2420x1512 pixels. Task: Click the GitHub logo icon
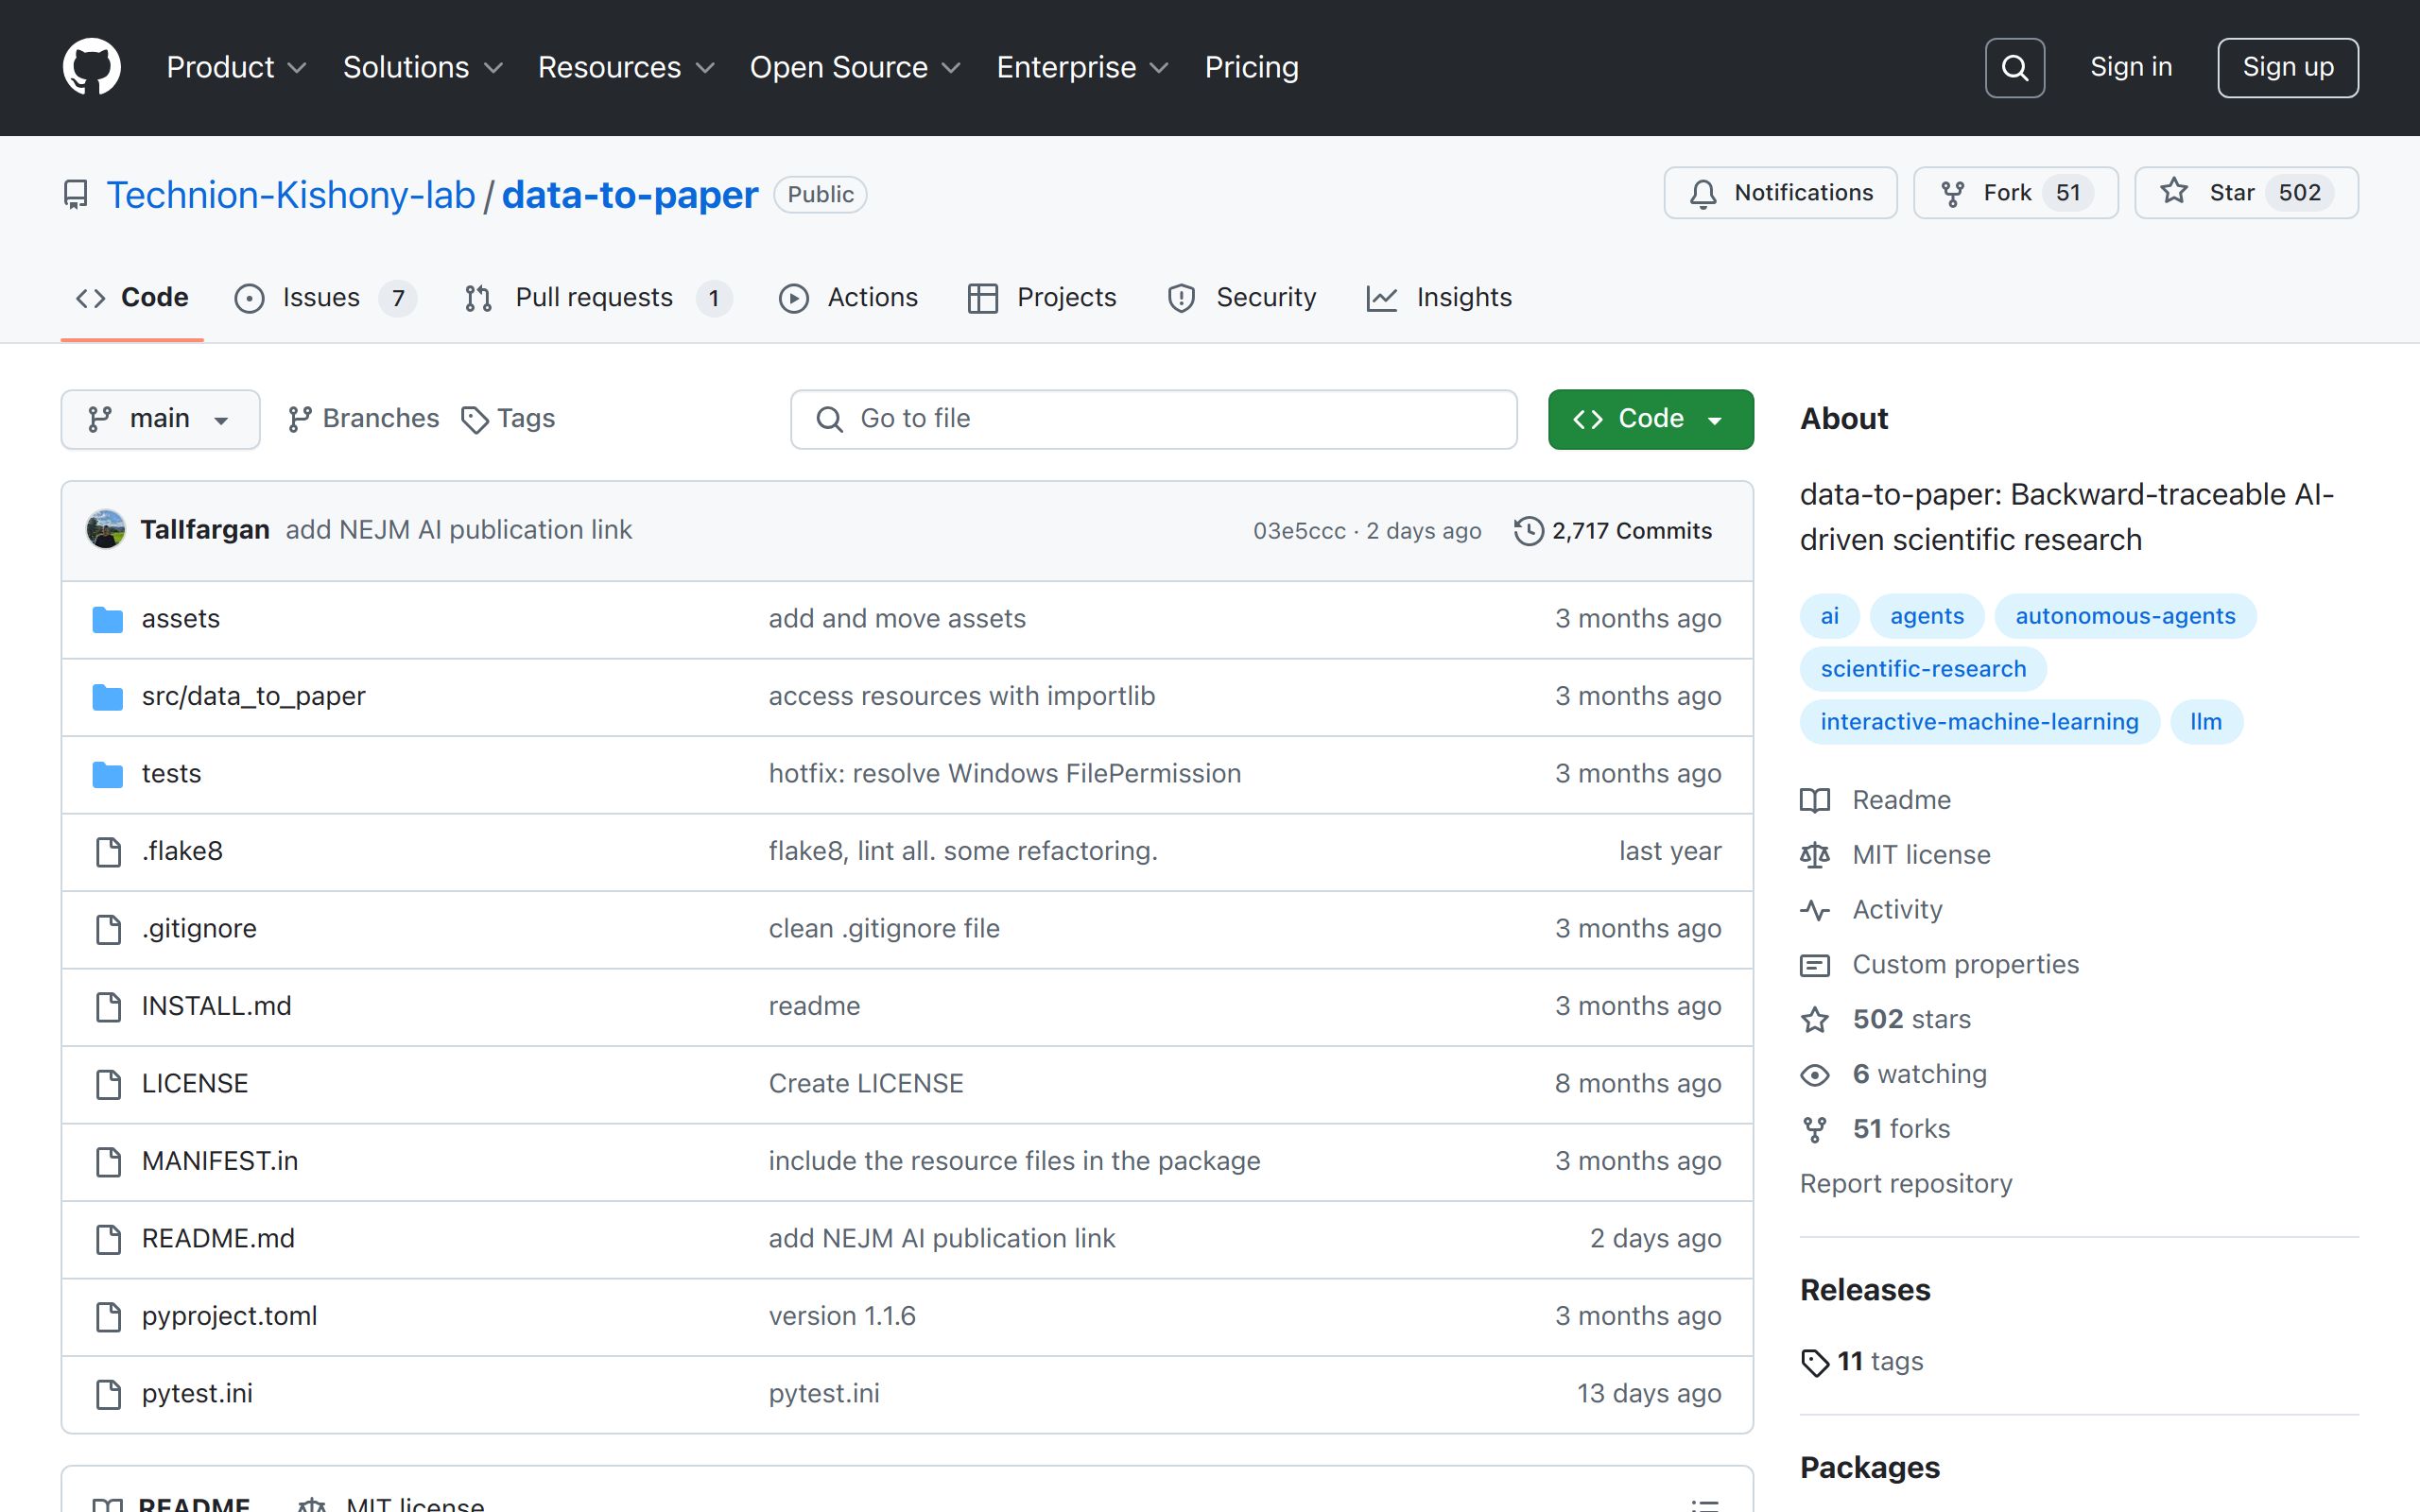(x=92, y=67)
